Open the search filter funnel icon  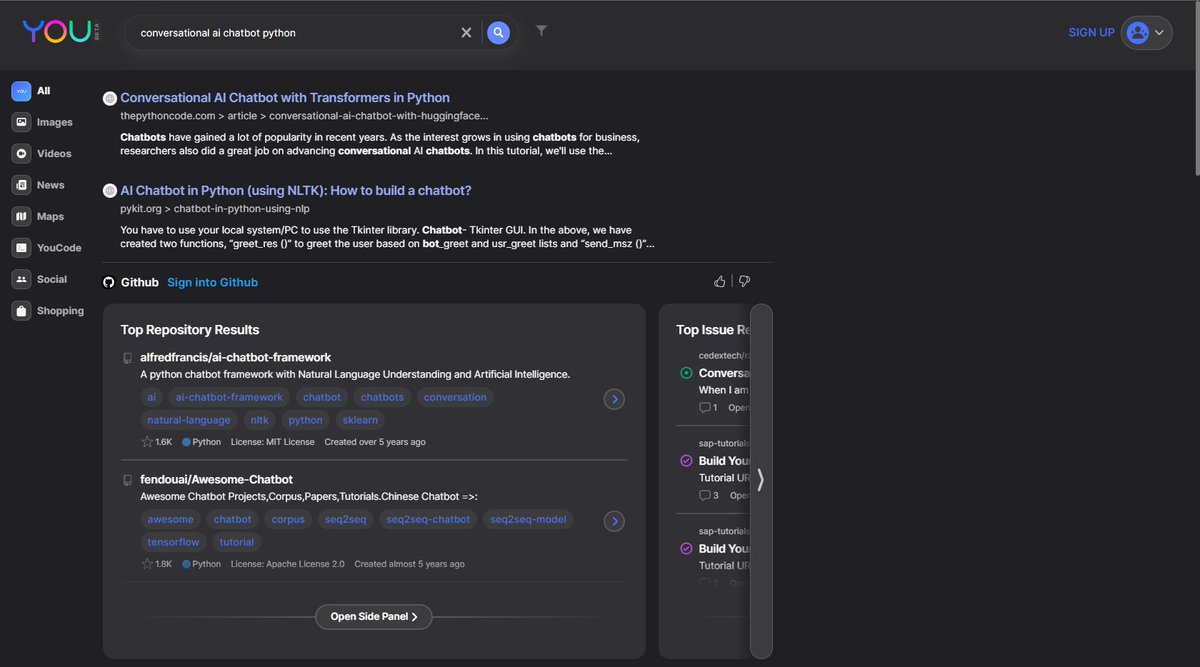(x=541, y=31)
